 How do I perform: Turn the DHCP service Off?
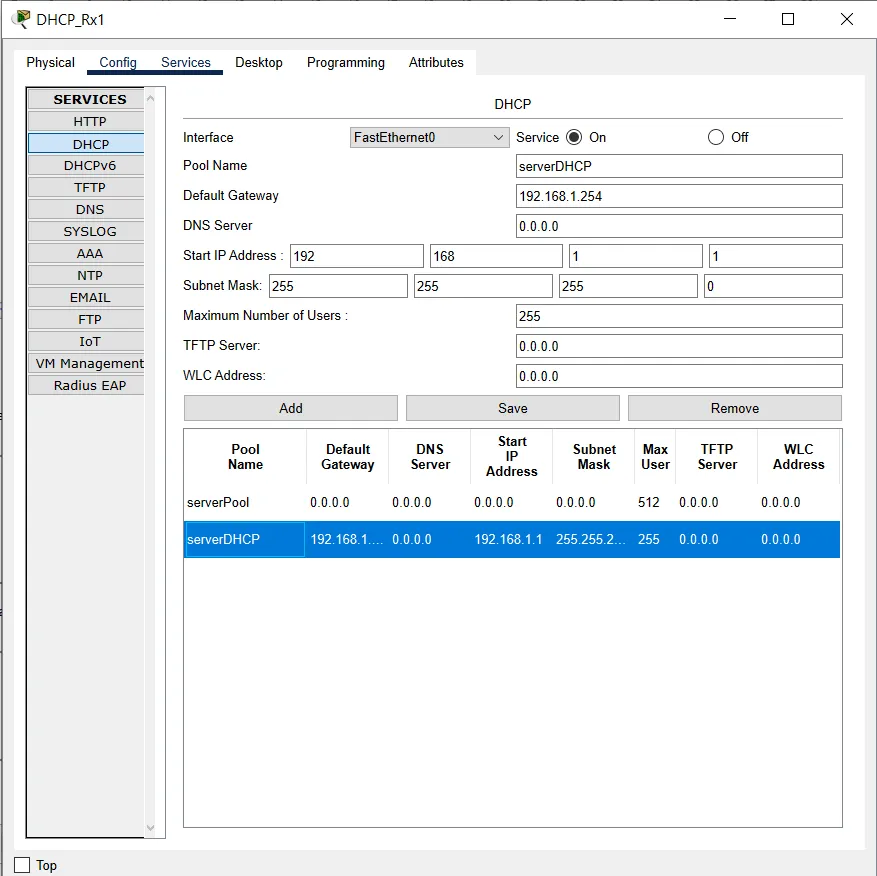point(716,137)
